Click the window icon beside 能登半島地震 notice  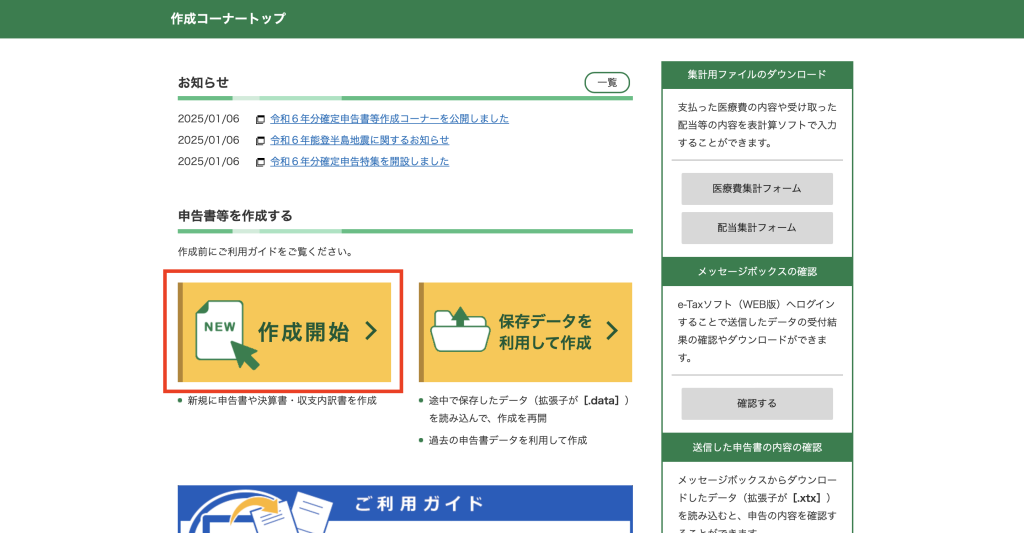260,141
